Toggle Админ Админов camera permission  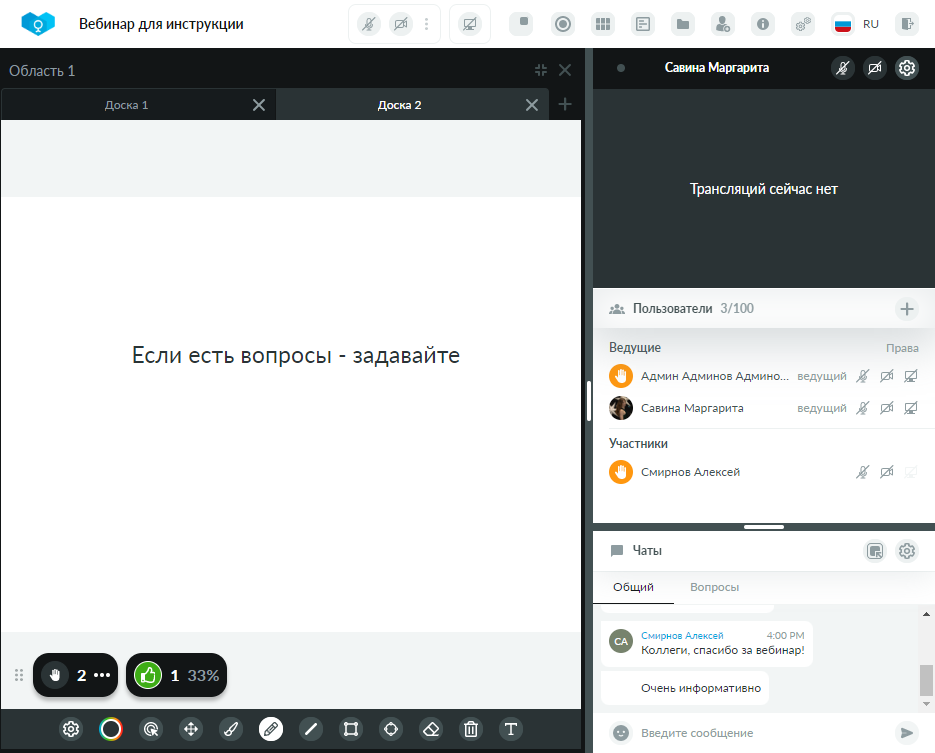pos(887,376)
